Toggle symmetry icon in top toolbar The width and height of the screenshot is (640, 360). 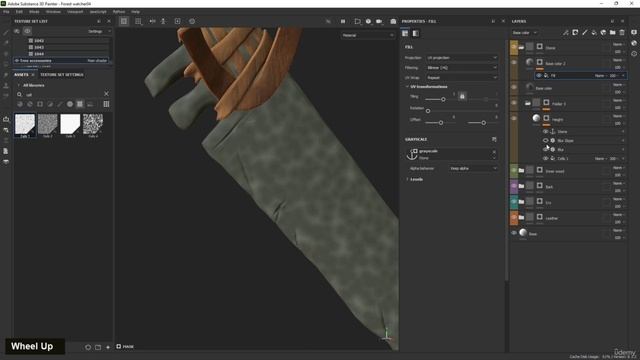152,21
